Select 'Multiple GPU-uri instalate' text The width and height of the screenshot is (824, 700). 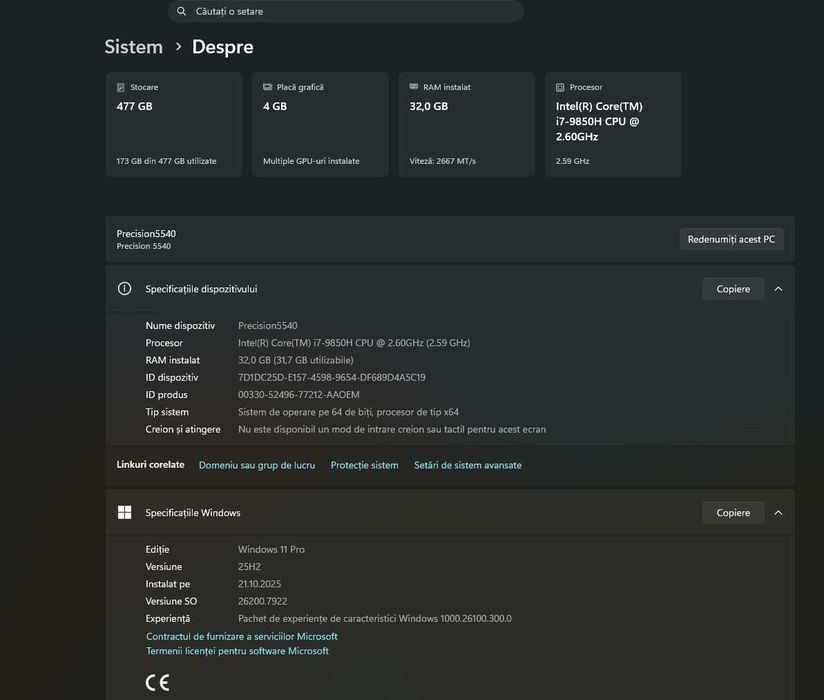coord(311,161)
